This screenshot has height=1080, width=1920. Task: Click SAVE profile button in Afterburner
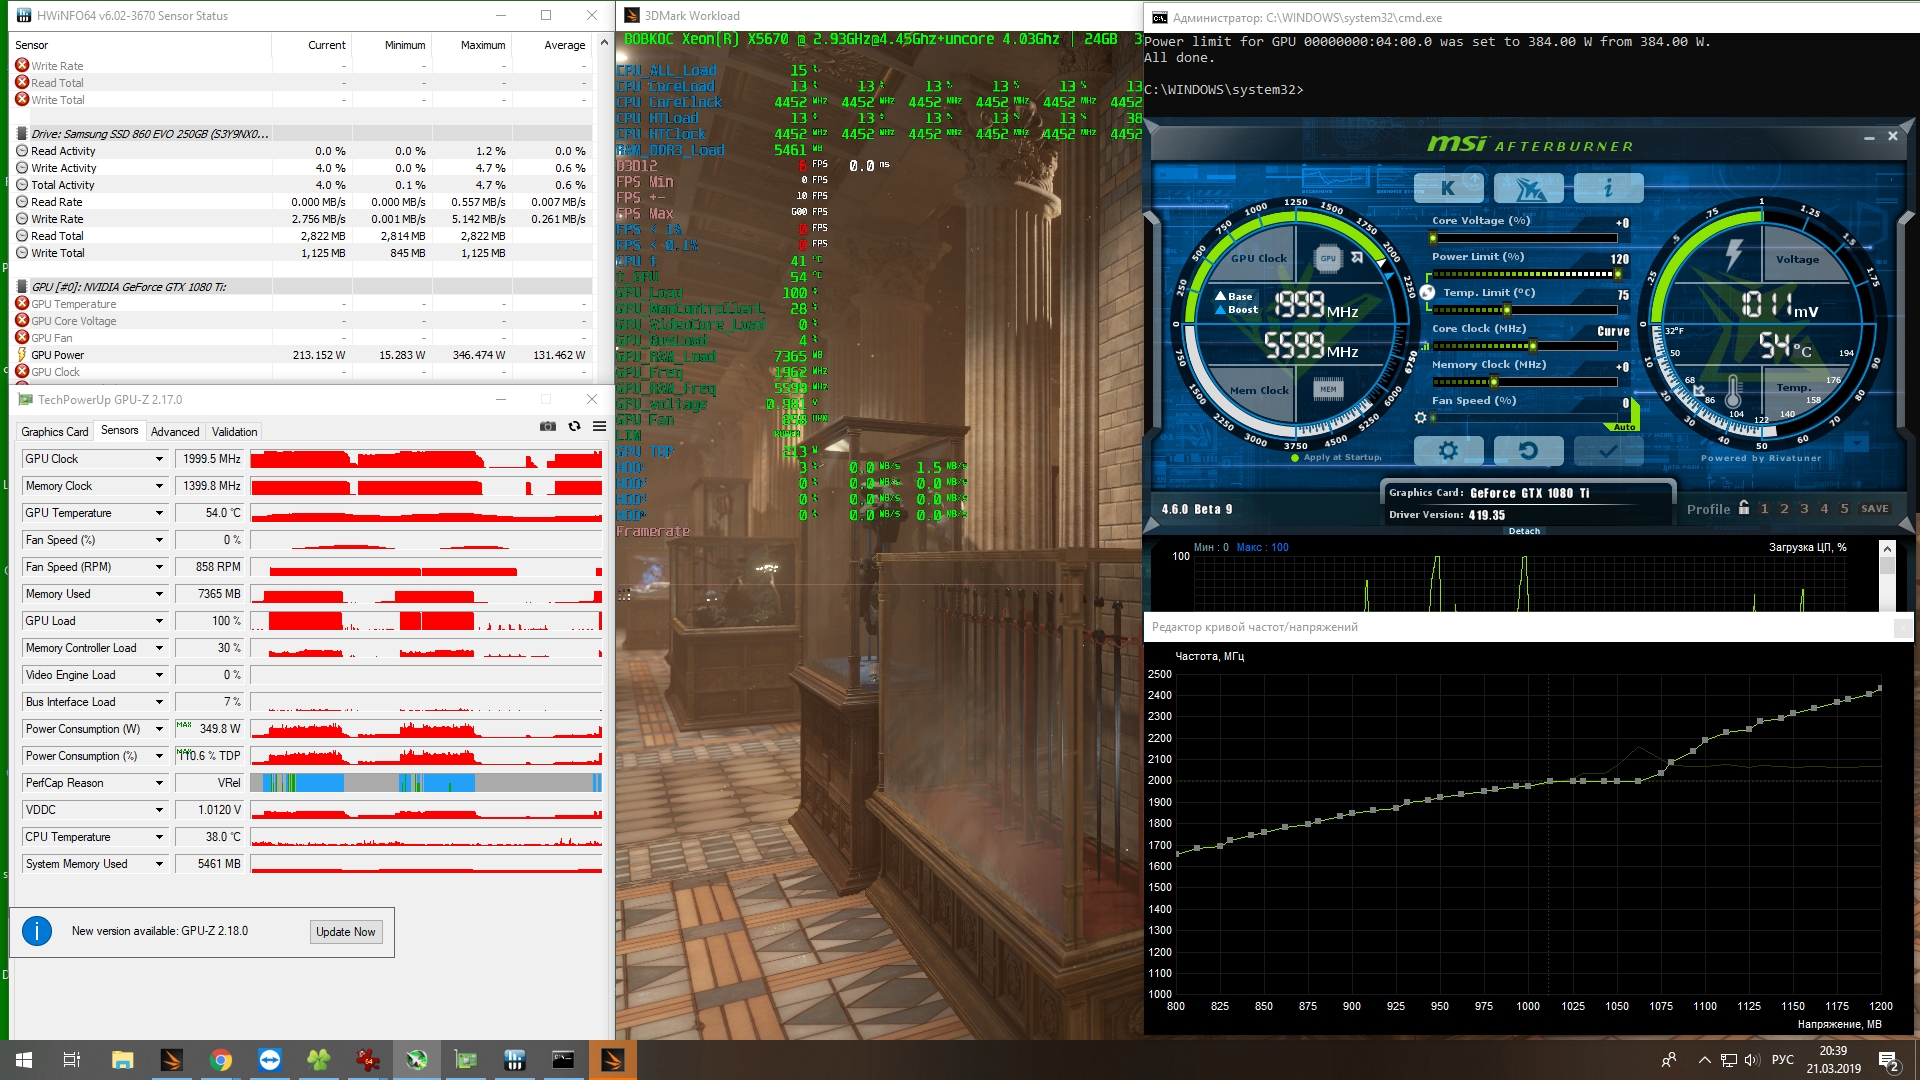click(1874, 509)
